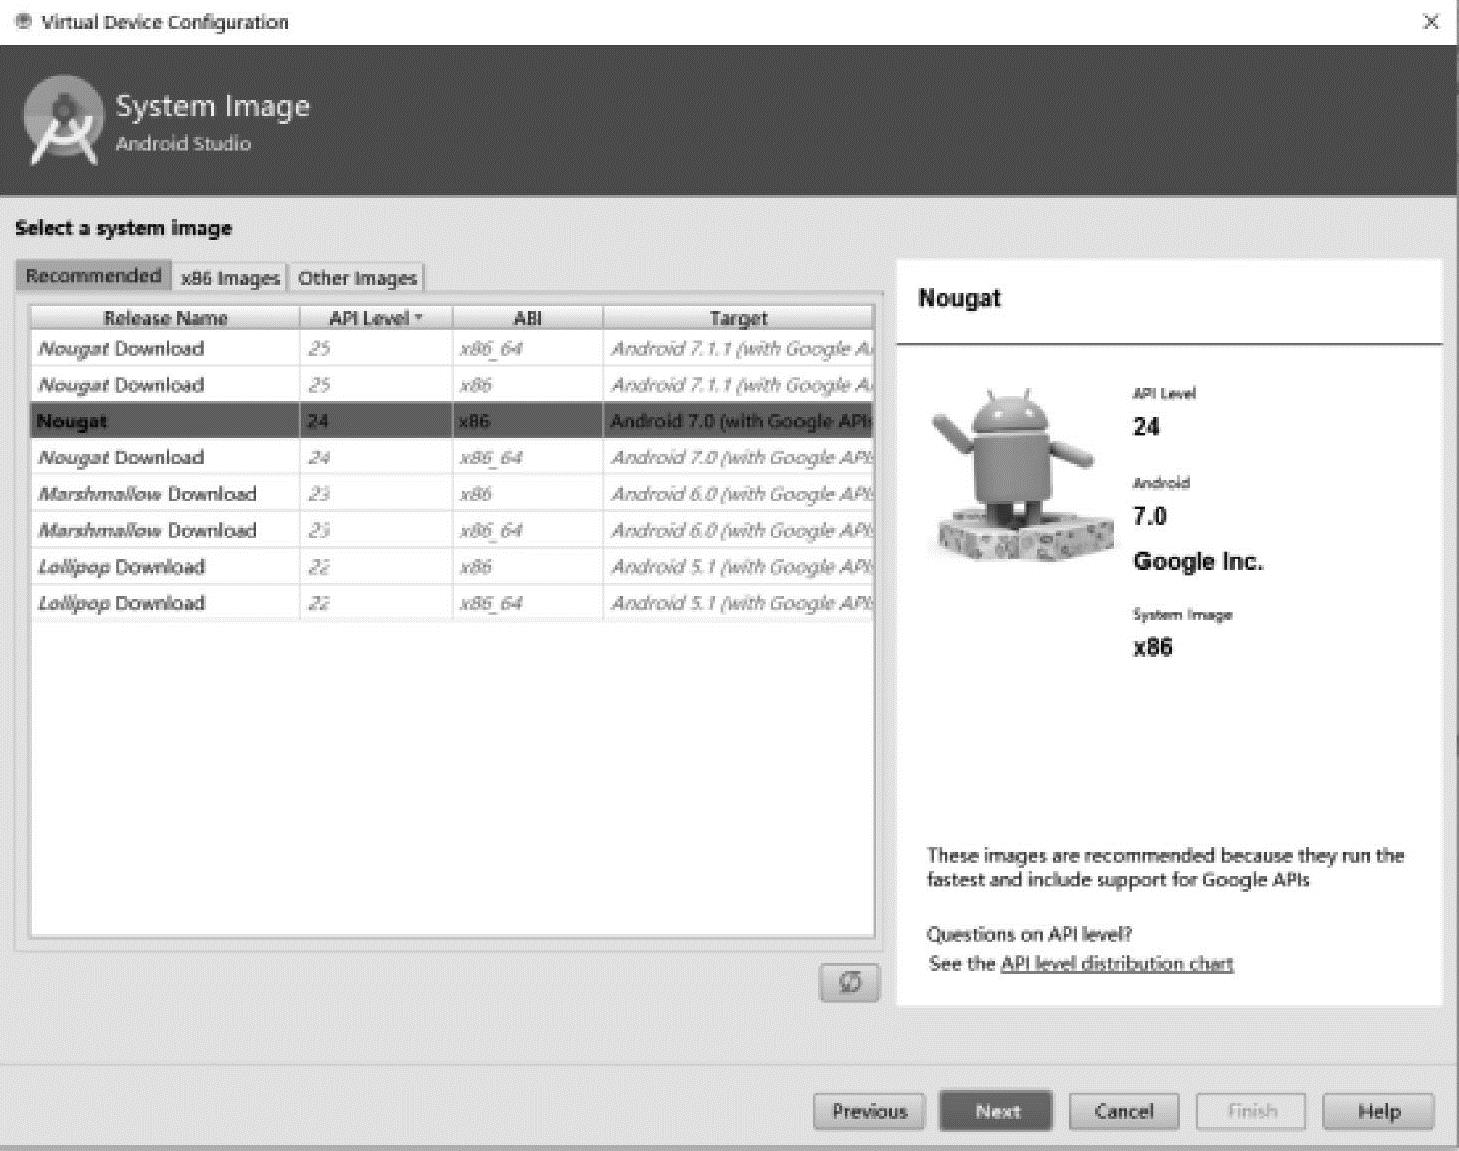The image size is (1459, 1151).
Task: Click the refresh system images button
Action: (x=849, y=982)
